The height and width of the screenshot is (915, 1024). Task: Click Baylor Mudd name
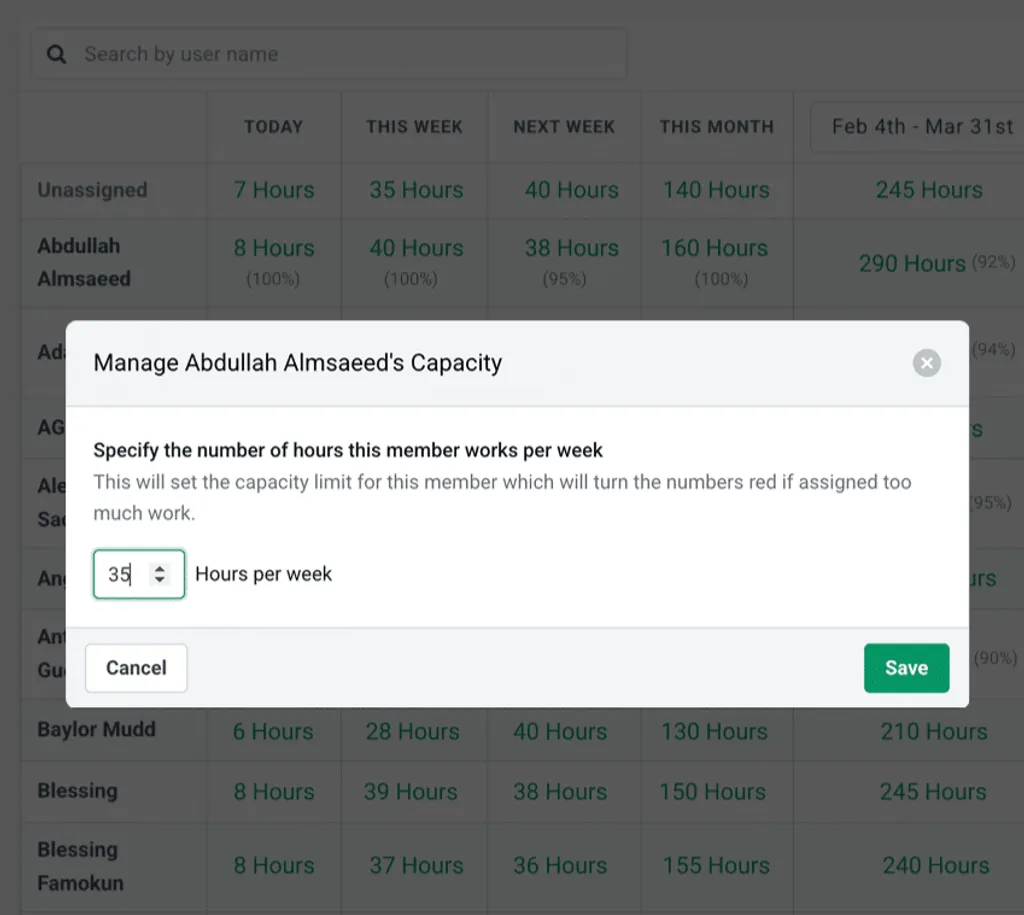[x=97, y=729]
